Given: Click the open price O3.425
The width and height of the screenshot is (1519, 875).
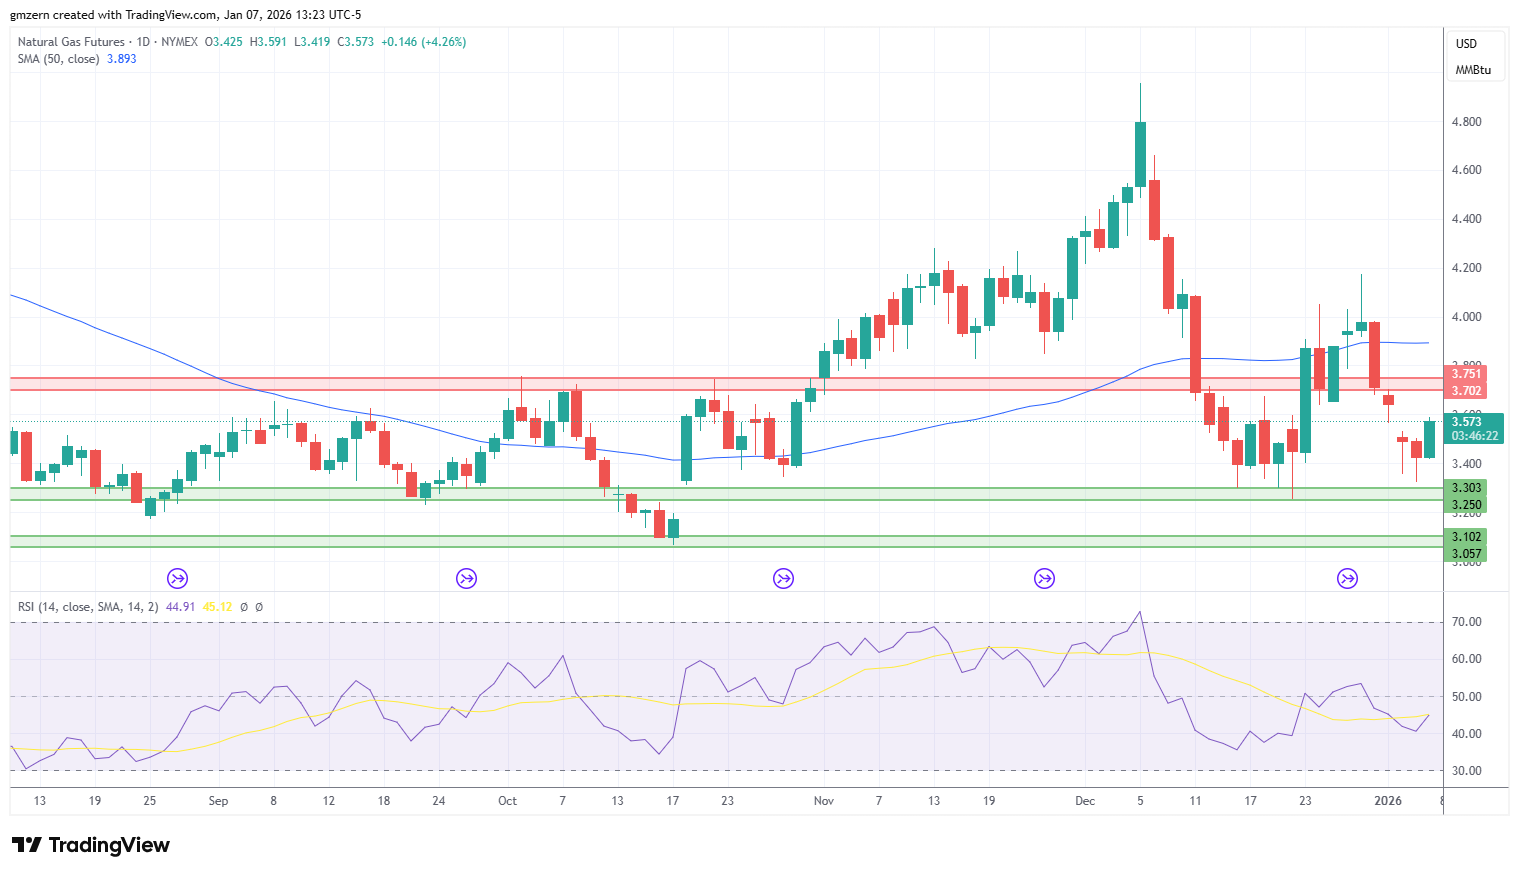Looking at the screenshot, I should click(224, 42).
